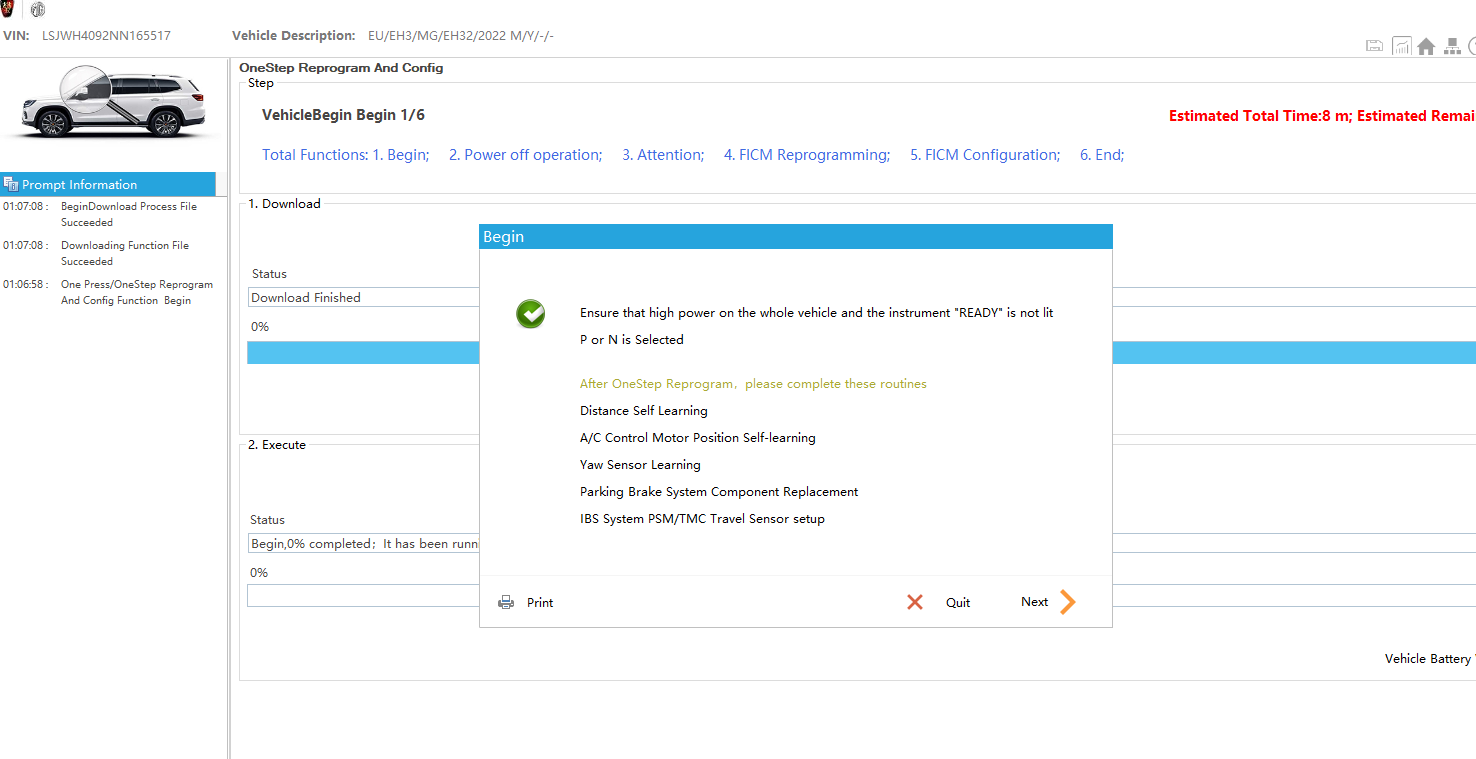Viewport: 1476px width, 759px height.
Task: Click the Roewe brand logo icon
Action: (x=7, y=9)
